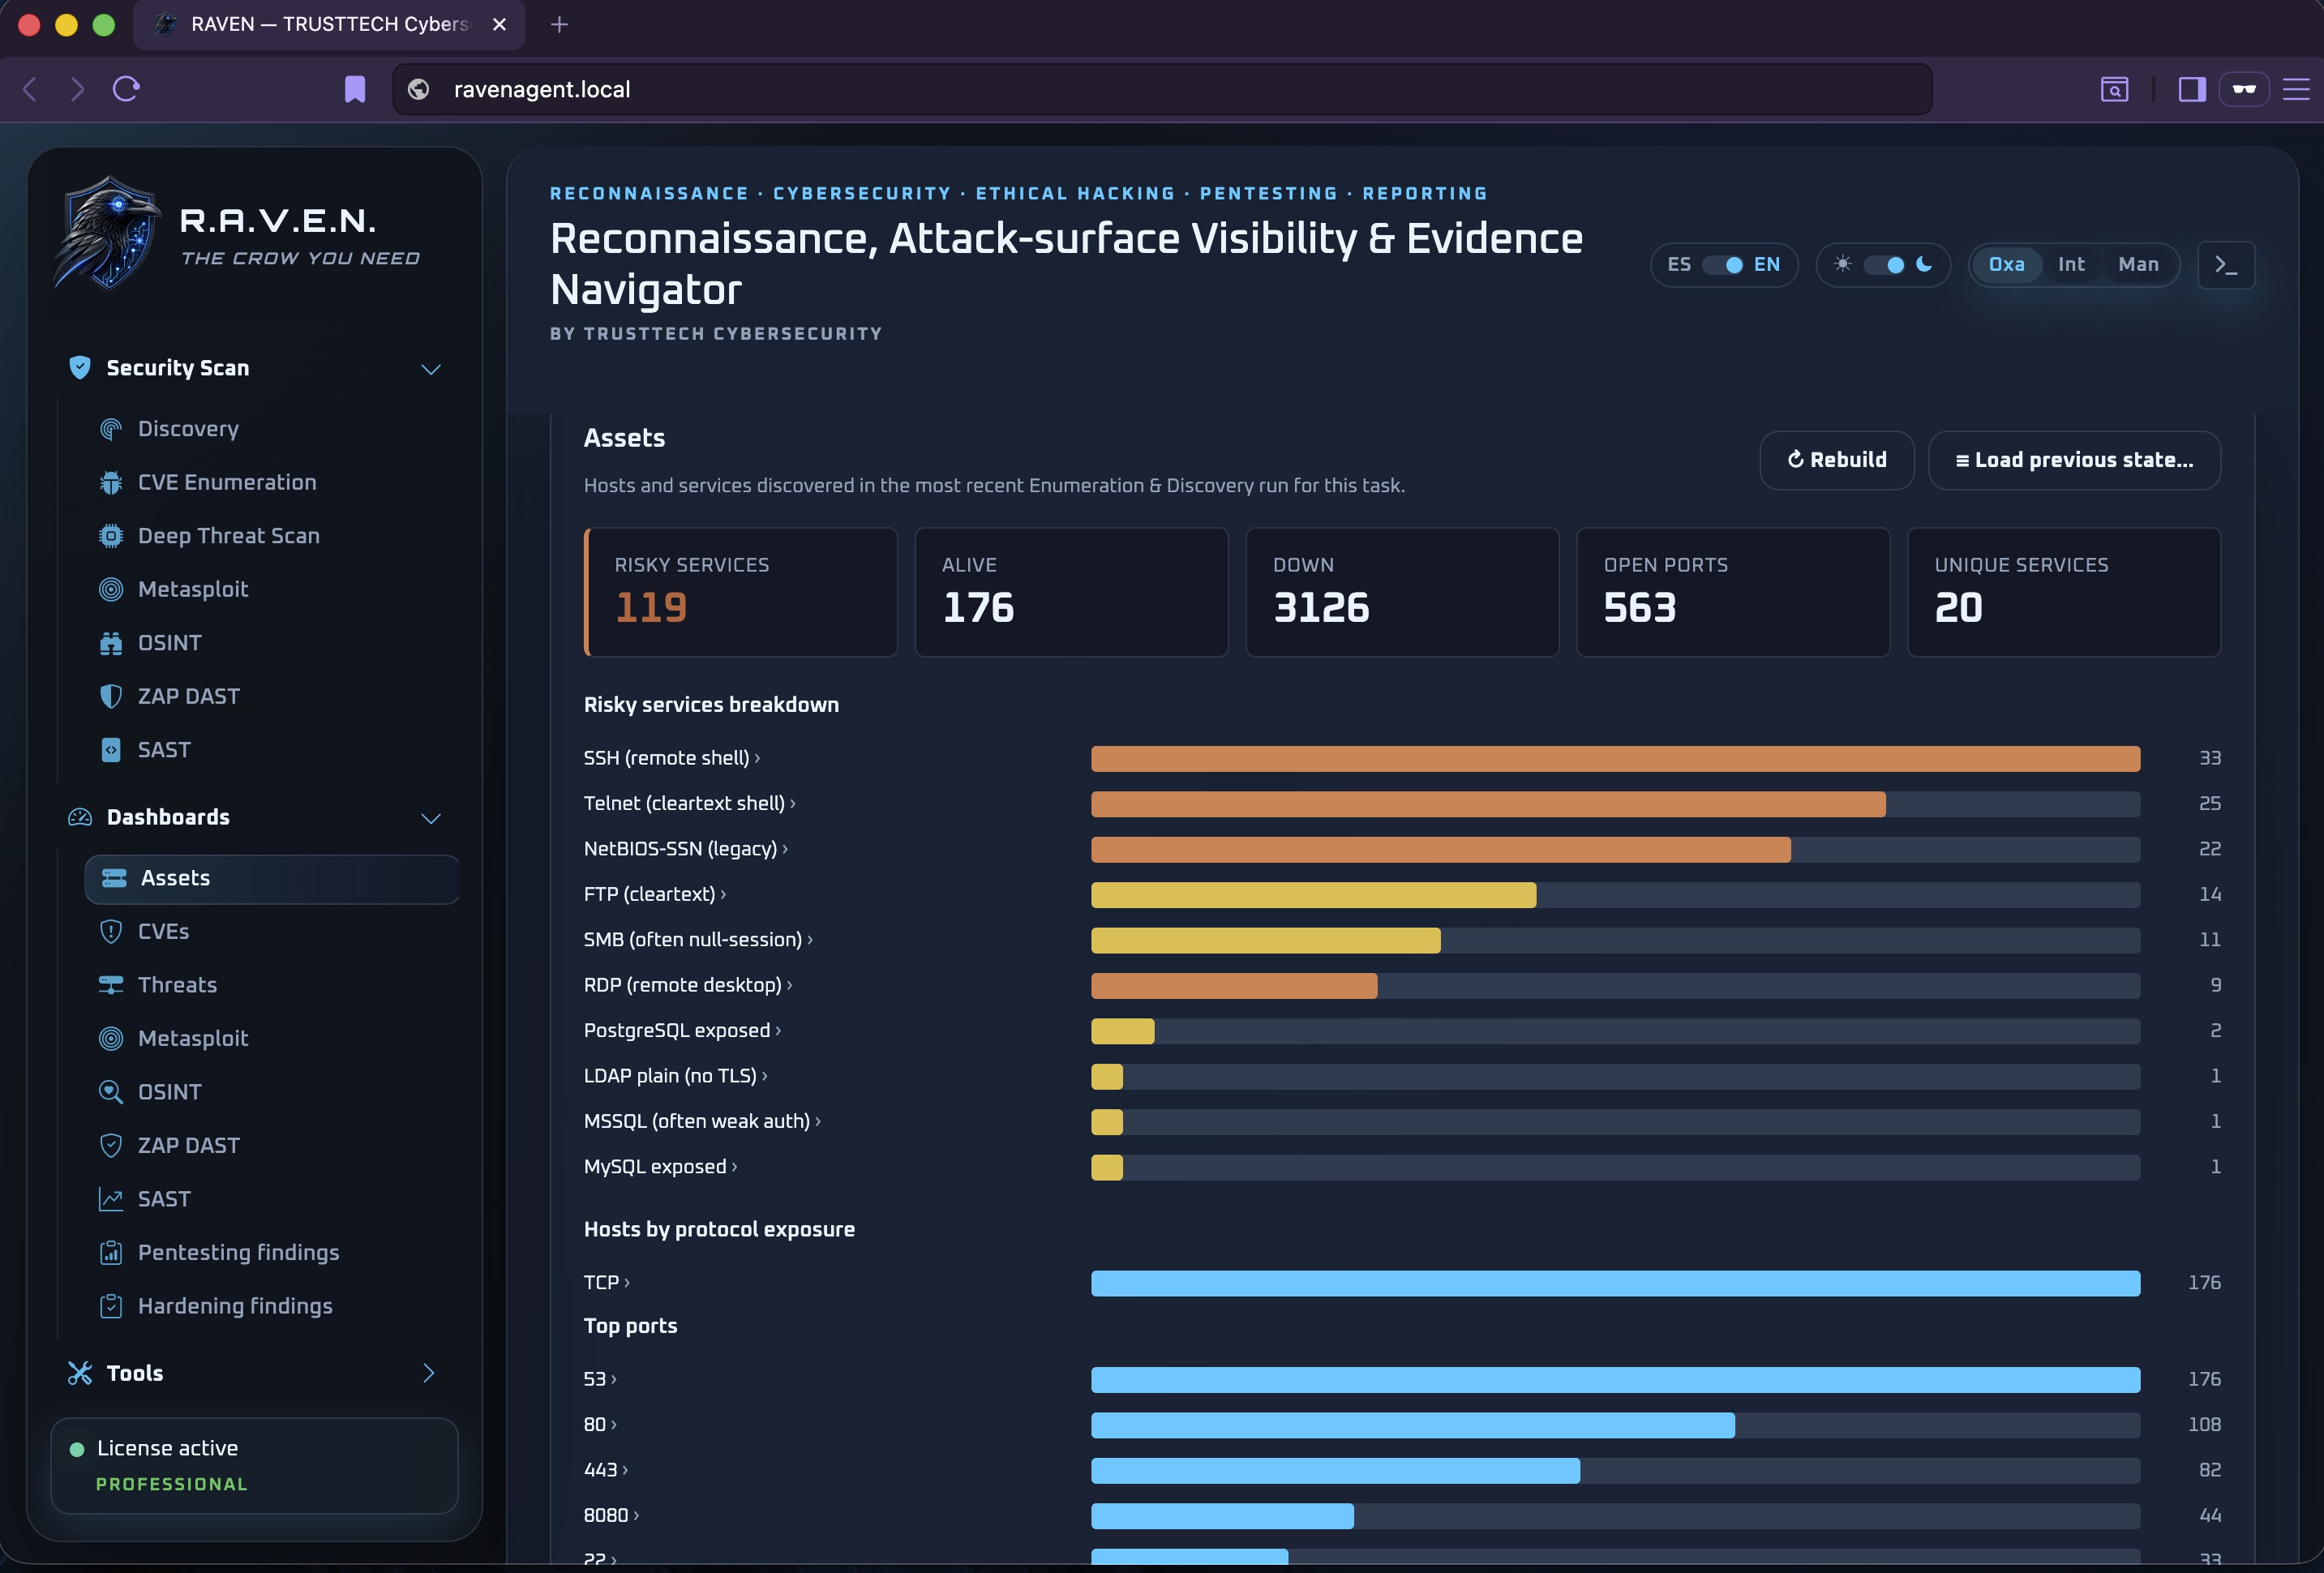Select the Oxa mode option
The image size is (2324, 1573).
coord(2006,265)
